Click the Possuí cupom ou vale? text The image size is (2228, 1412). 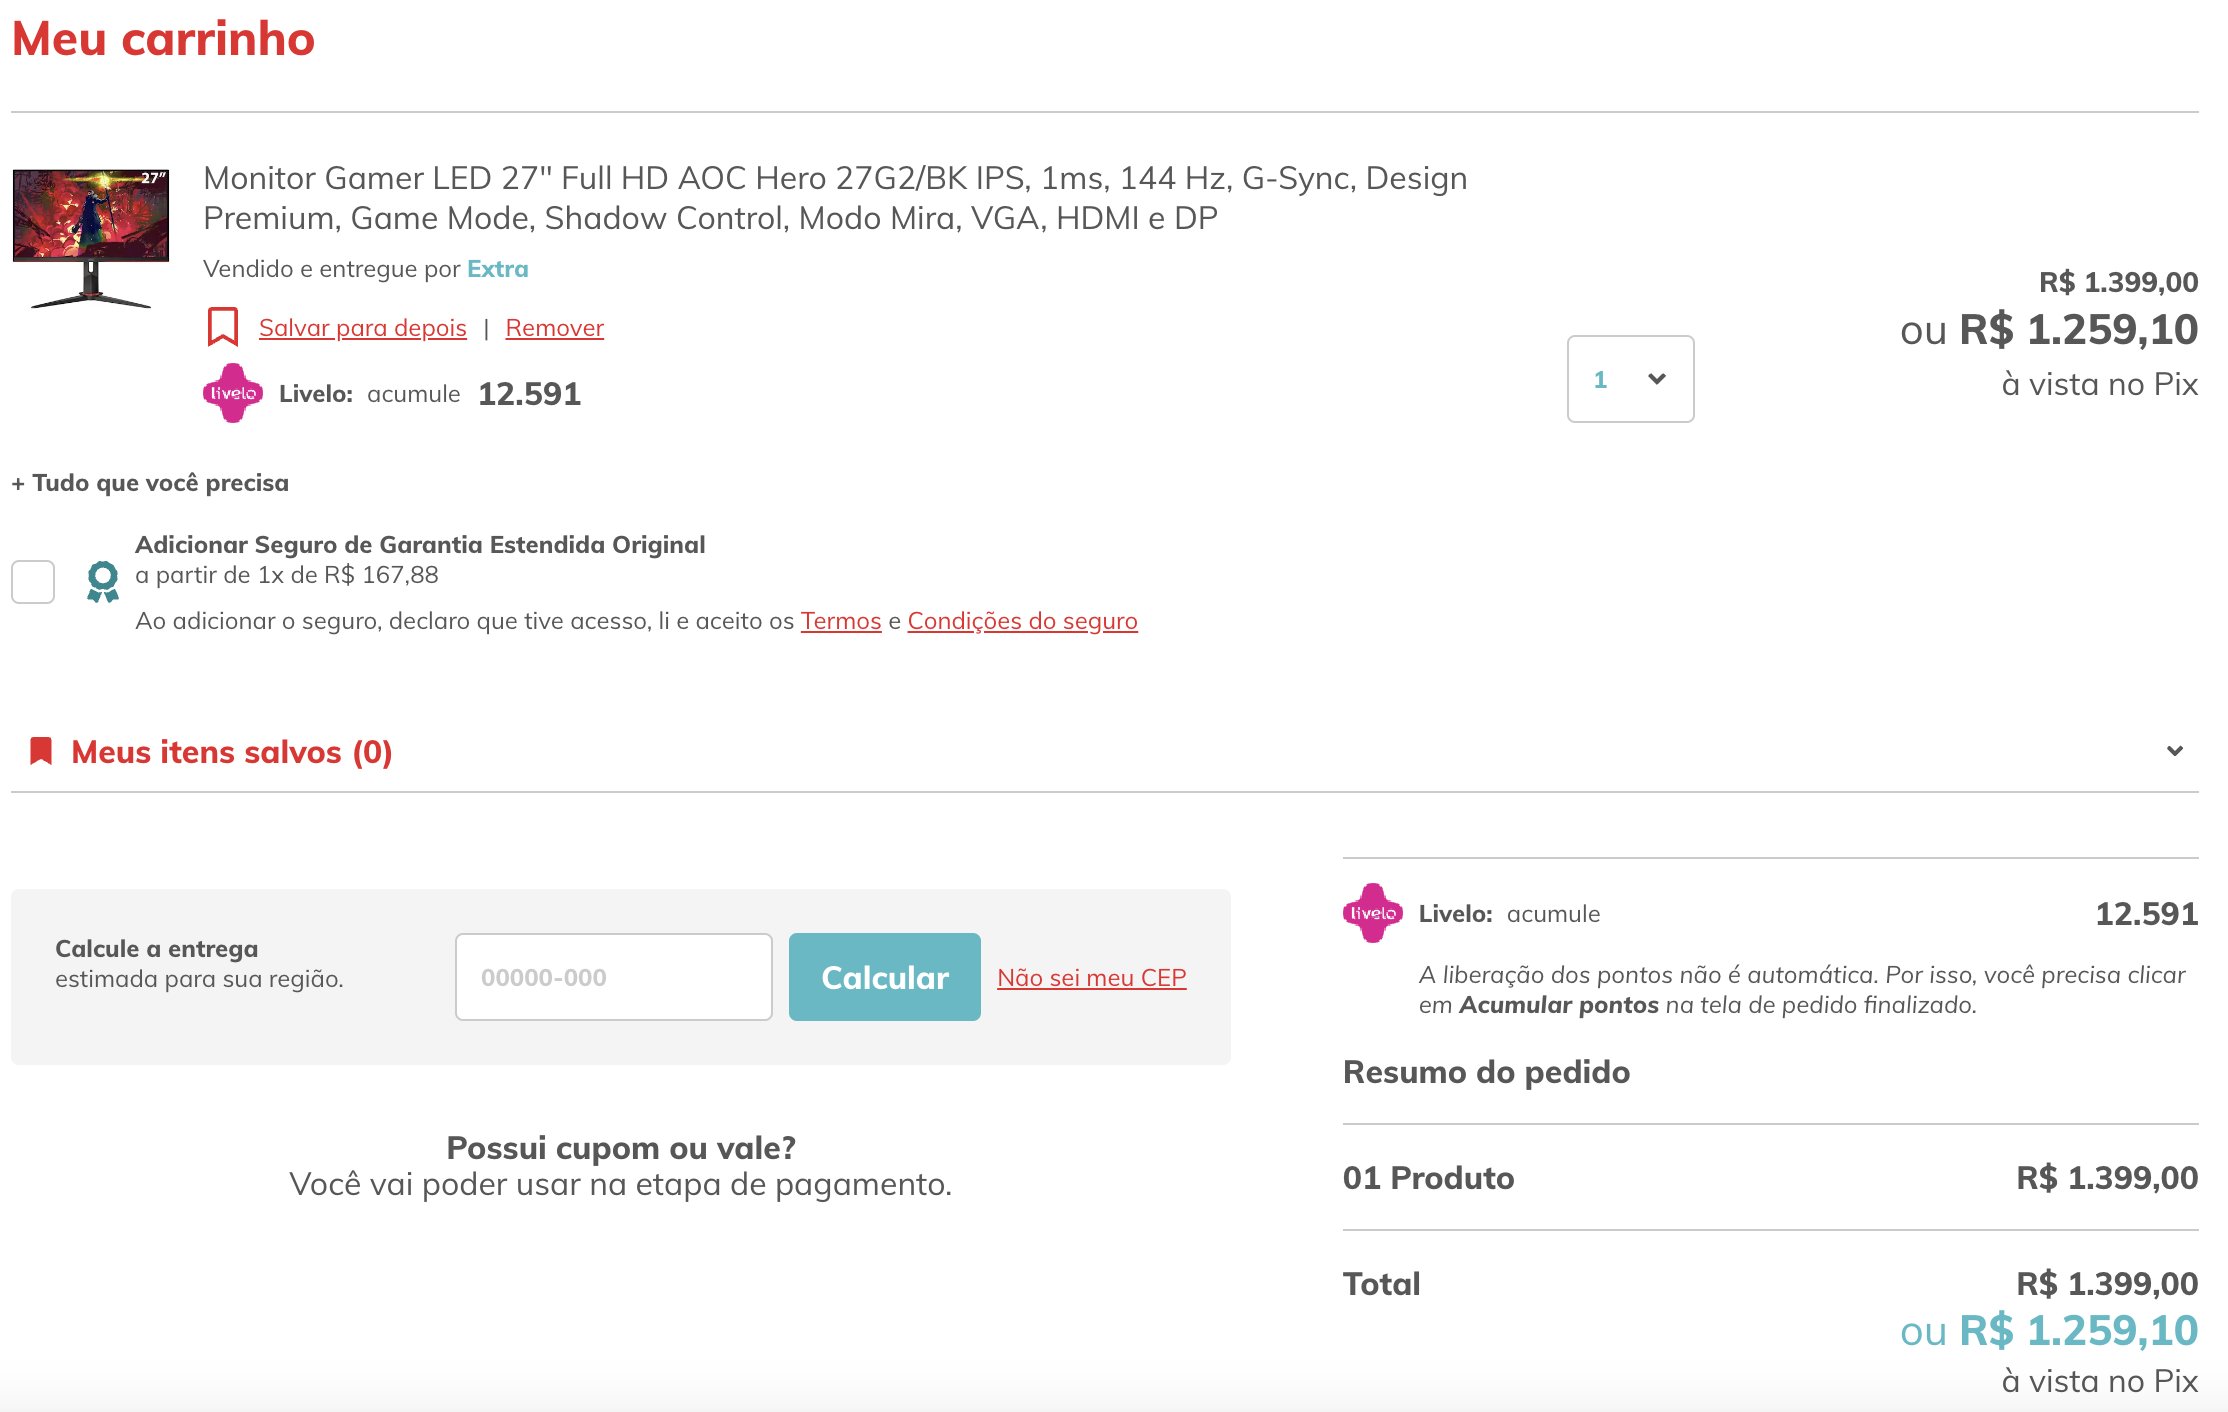(621, 1148)
